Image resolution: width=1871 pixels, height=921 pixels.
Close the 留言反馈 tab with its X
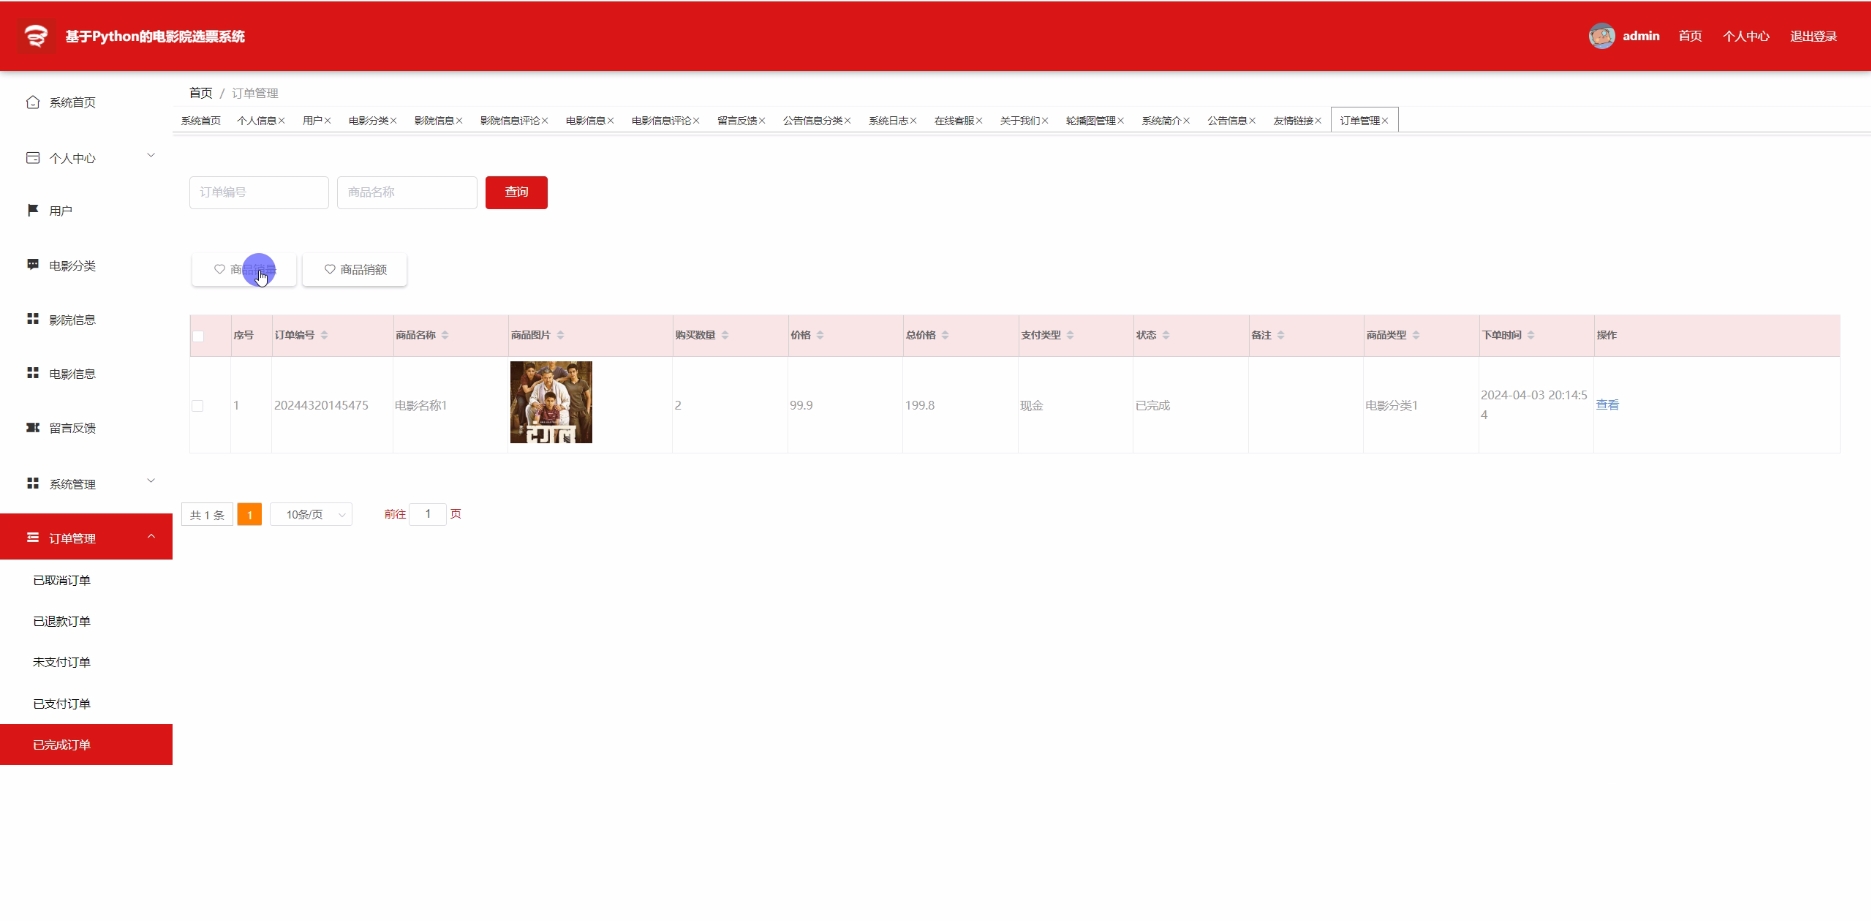pos(762,121)
